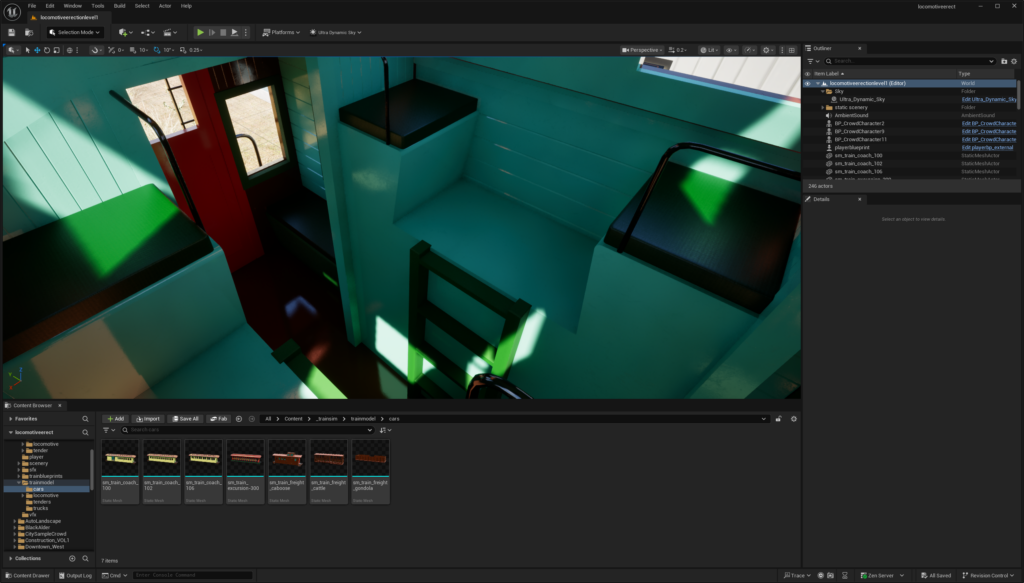This screenshot has width=1024, height=583.
Task: Open the Build menu
Action: pos(119,6)
